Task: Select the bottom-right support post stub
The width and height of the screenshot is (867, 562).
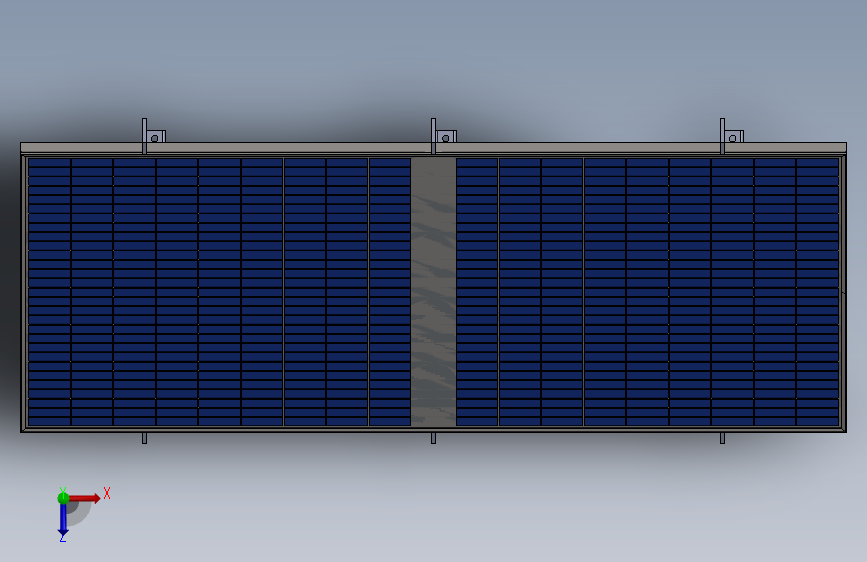Action: (722, 438)
